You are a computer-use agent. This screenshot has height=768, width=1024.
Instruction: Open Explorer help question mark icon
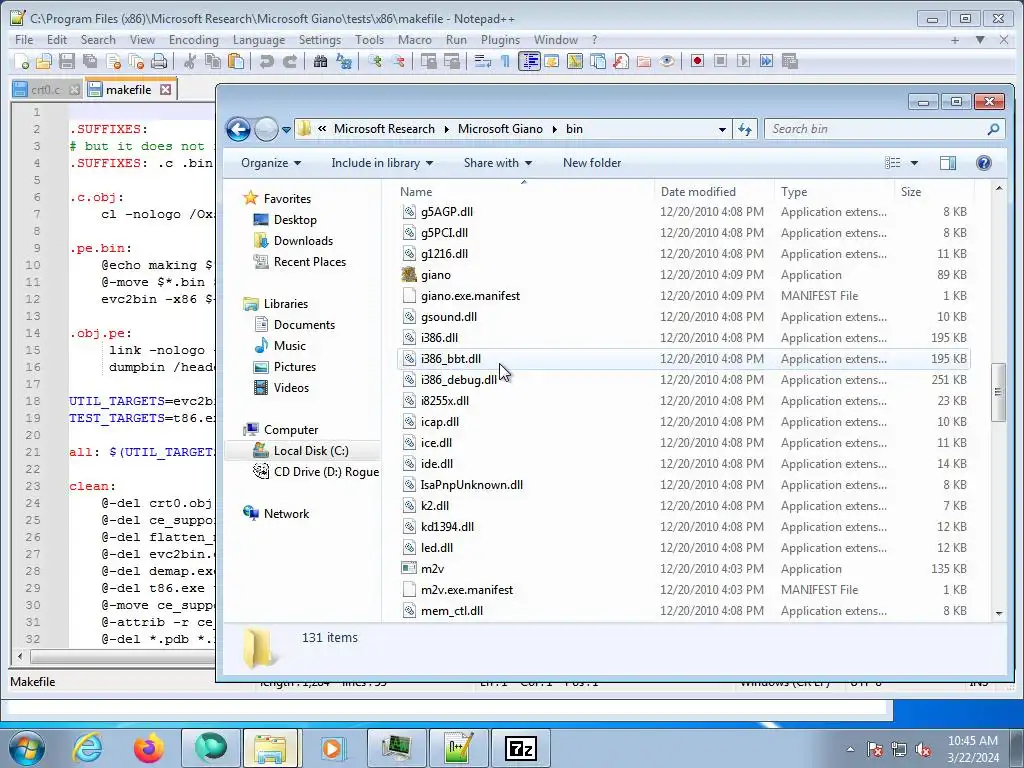click(984, 163)
